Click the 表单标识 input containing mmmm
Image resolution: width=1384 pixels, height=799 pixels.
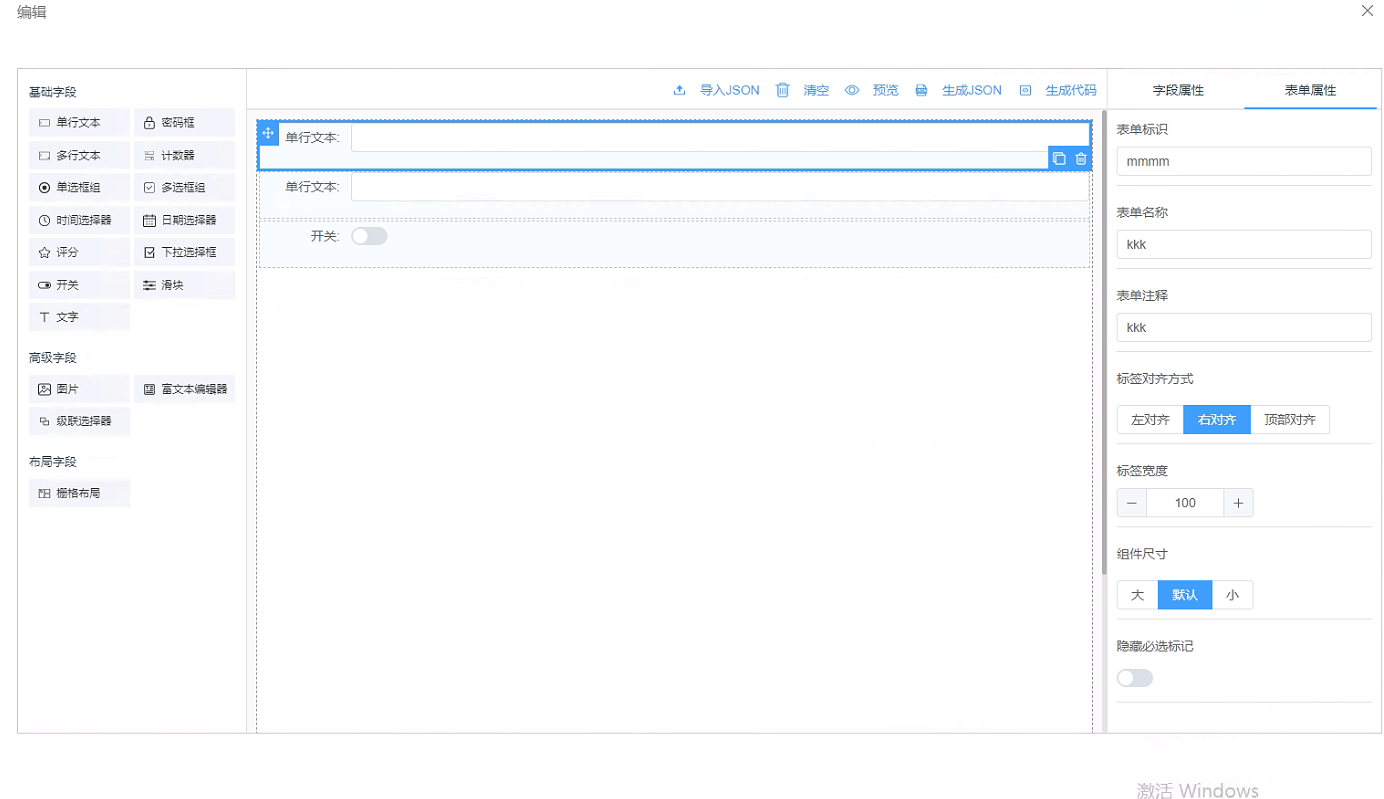point(1244,161)
